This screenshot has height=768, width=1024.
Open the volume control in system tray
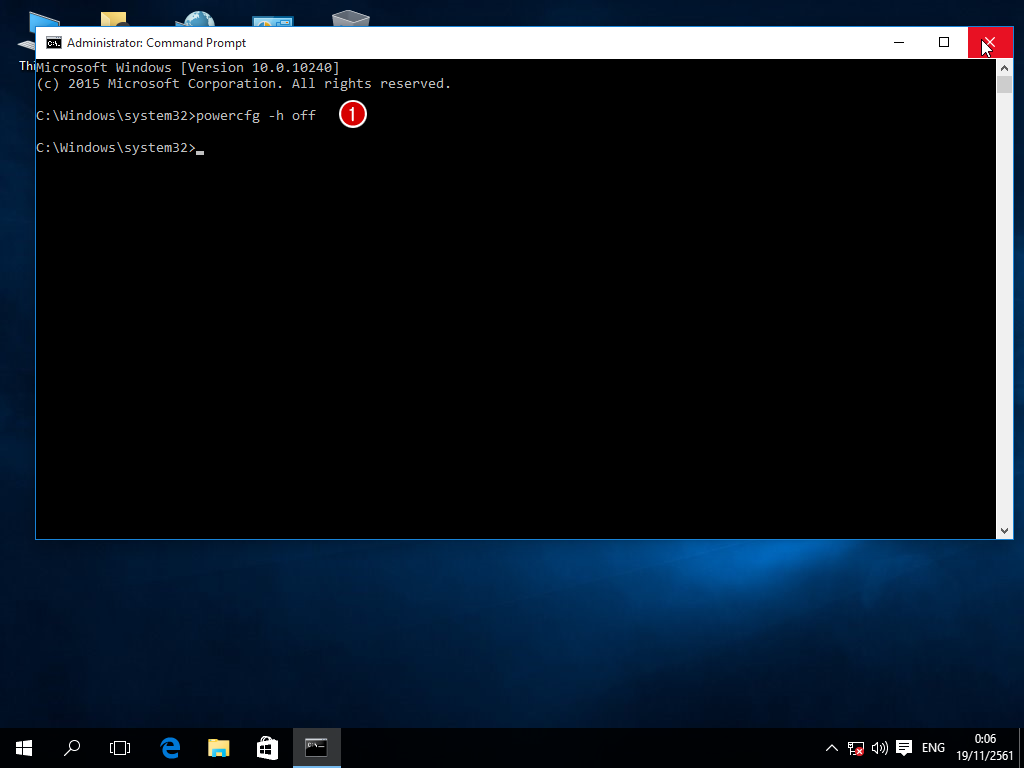click(880, 747)
